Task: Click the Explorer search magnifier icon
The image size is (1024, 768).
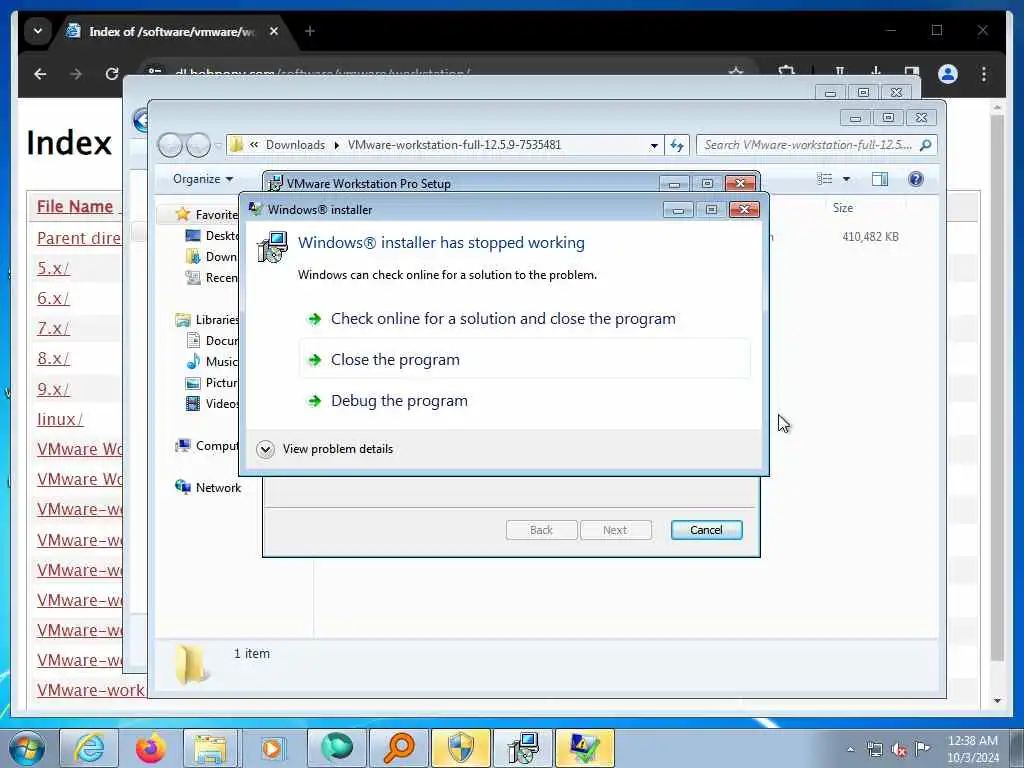Action: [x=925, y=145]
